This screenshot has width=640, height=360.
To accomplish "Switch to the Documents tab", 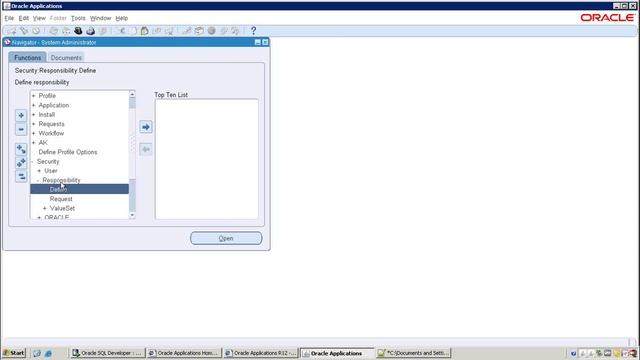I will click(x=66, y=58).
